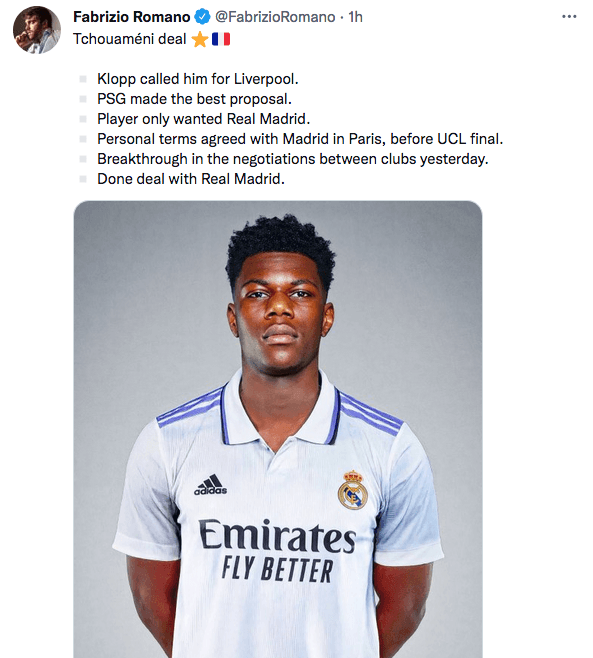Open Fabrizio Romano's profile avatar

(x=37, y=30)
